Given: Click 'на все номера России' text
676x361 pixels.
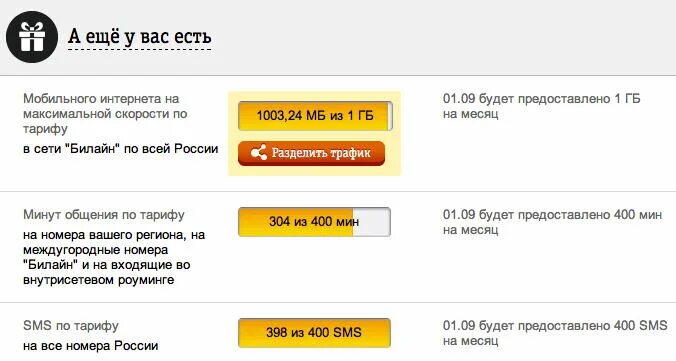Looking at the screenshot, I should point(91,345).
